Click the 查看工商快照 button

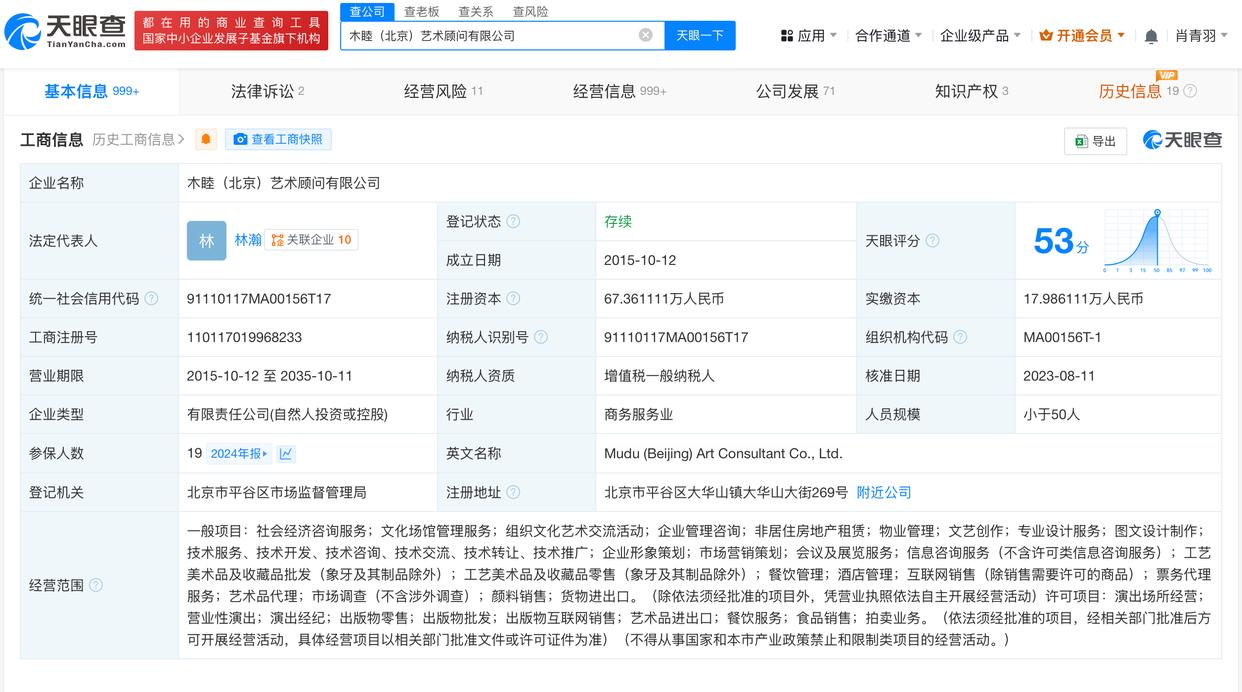[278, 139]
